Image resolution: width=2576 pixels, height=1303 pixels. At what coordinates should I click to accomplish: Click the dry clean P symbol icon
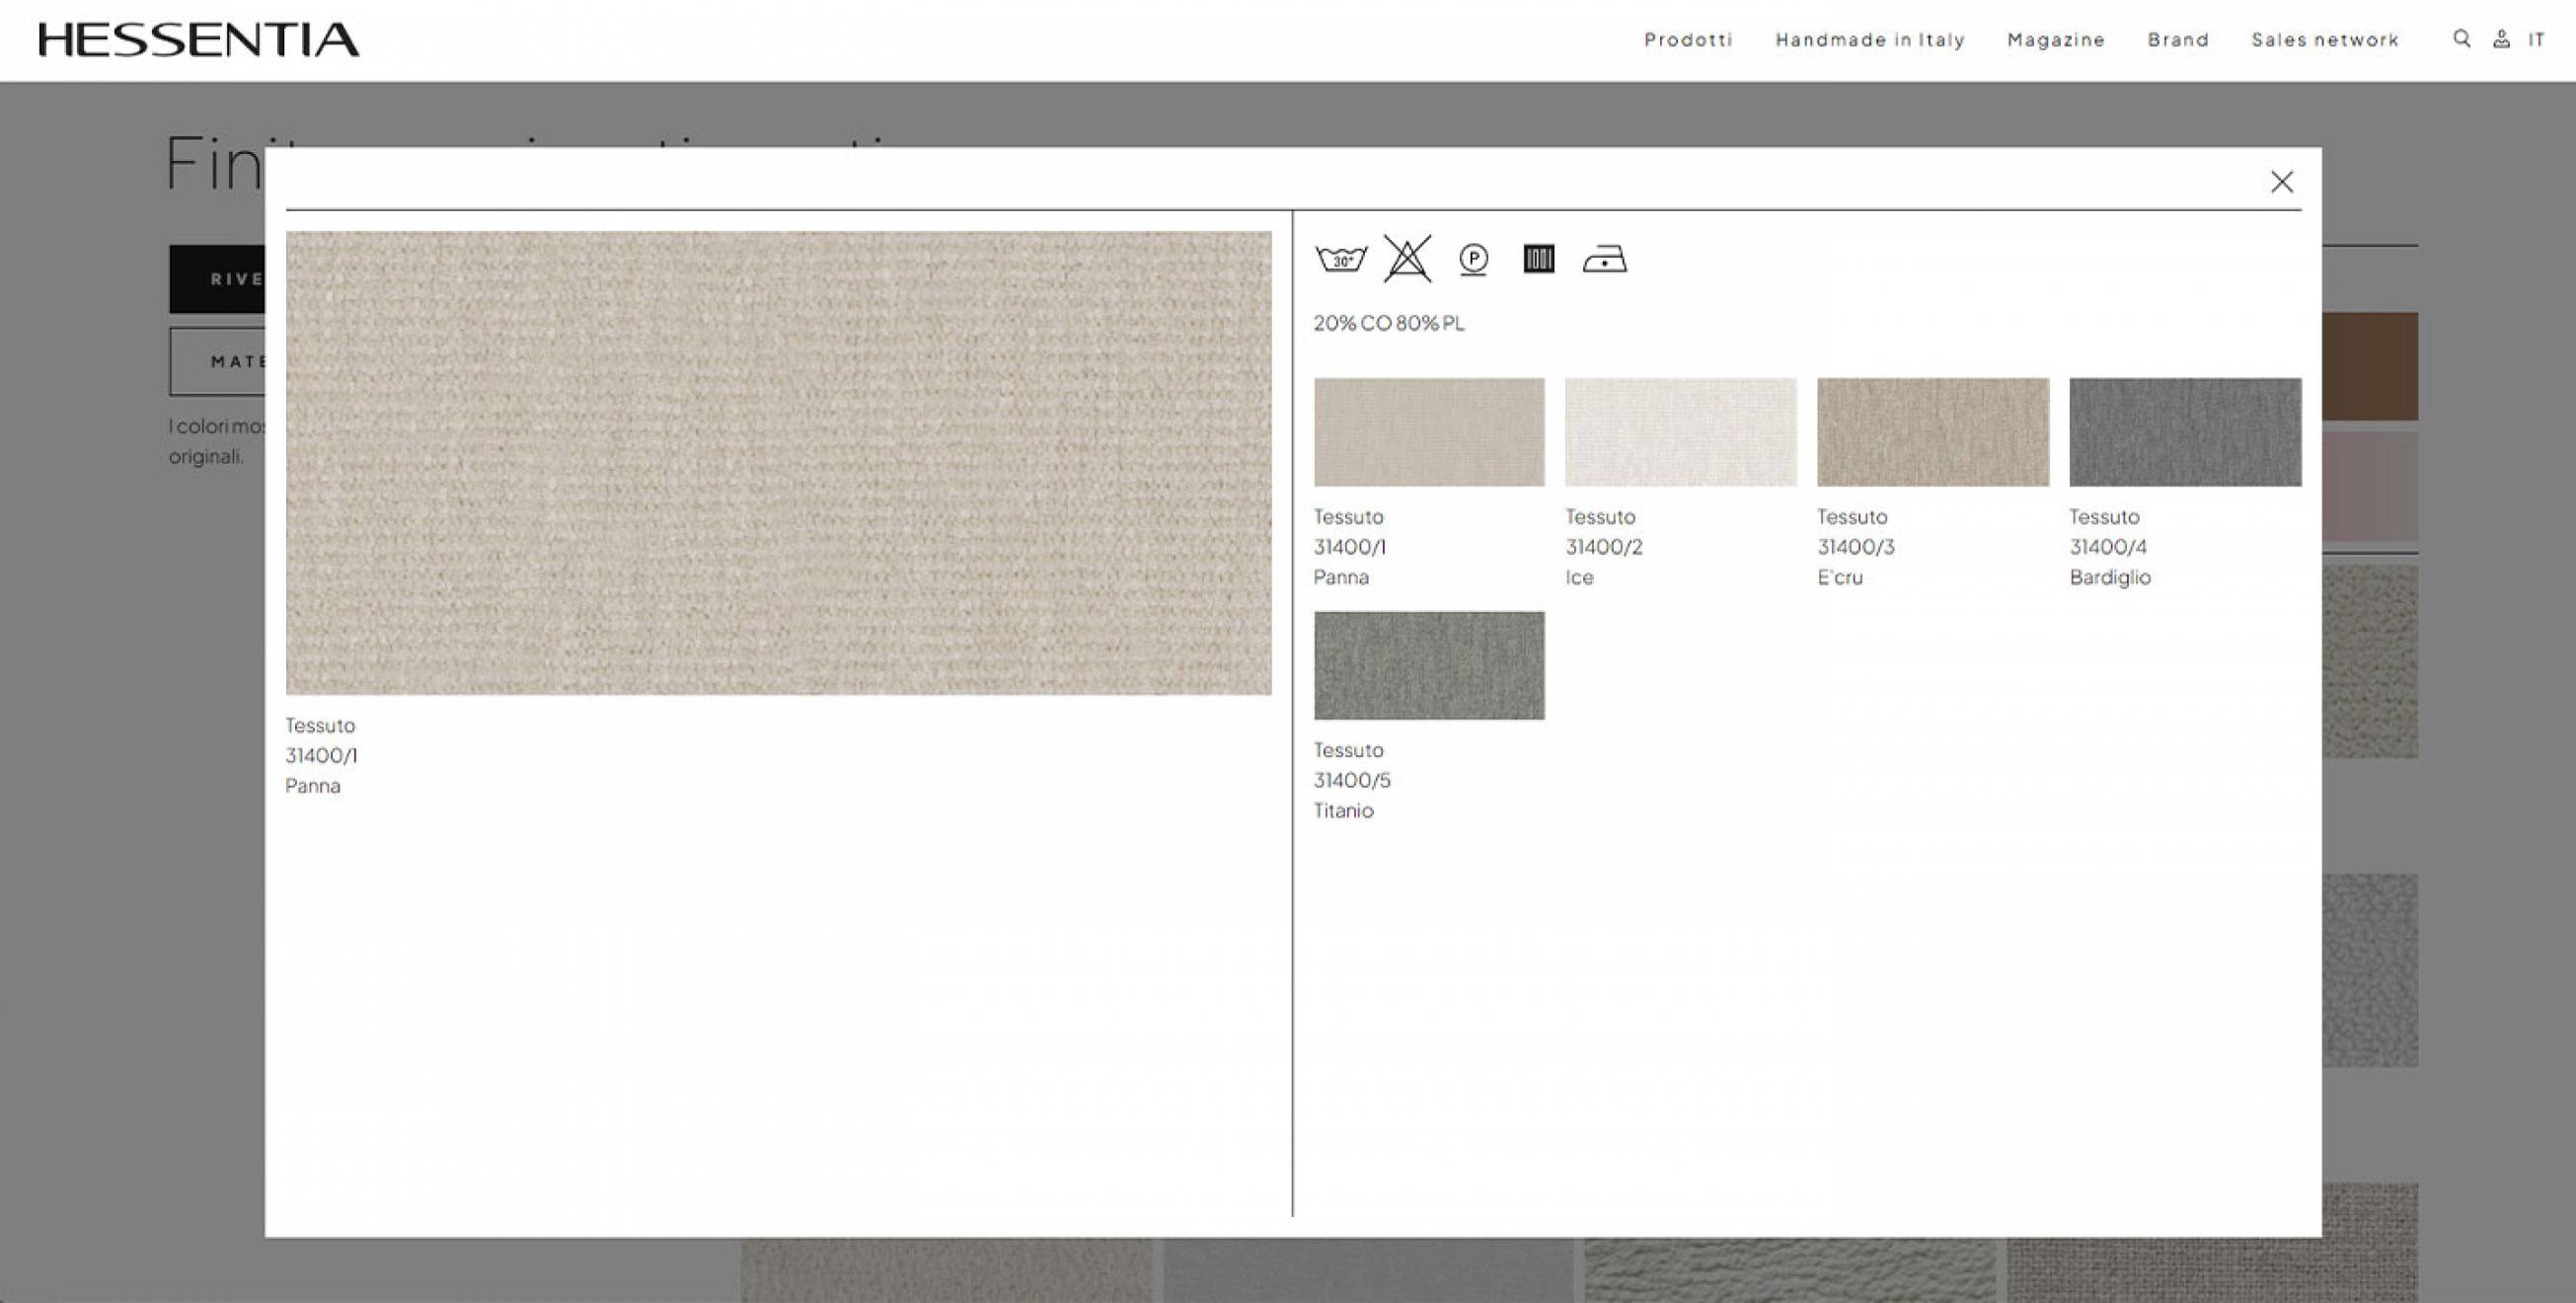[1473, 260]
